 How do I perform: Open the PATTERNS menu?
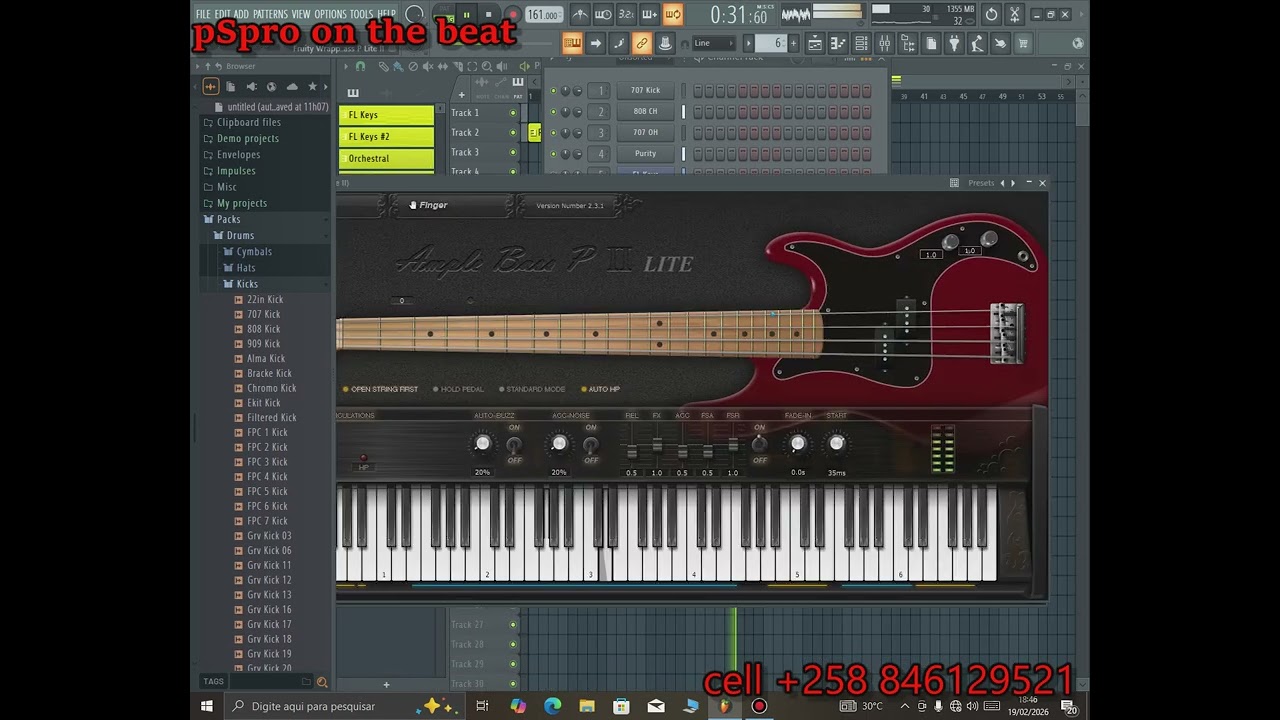[270, 14]
